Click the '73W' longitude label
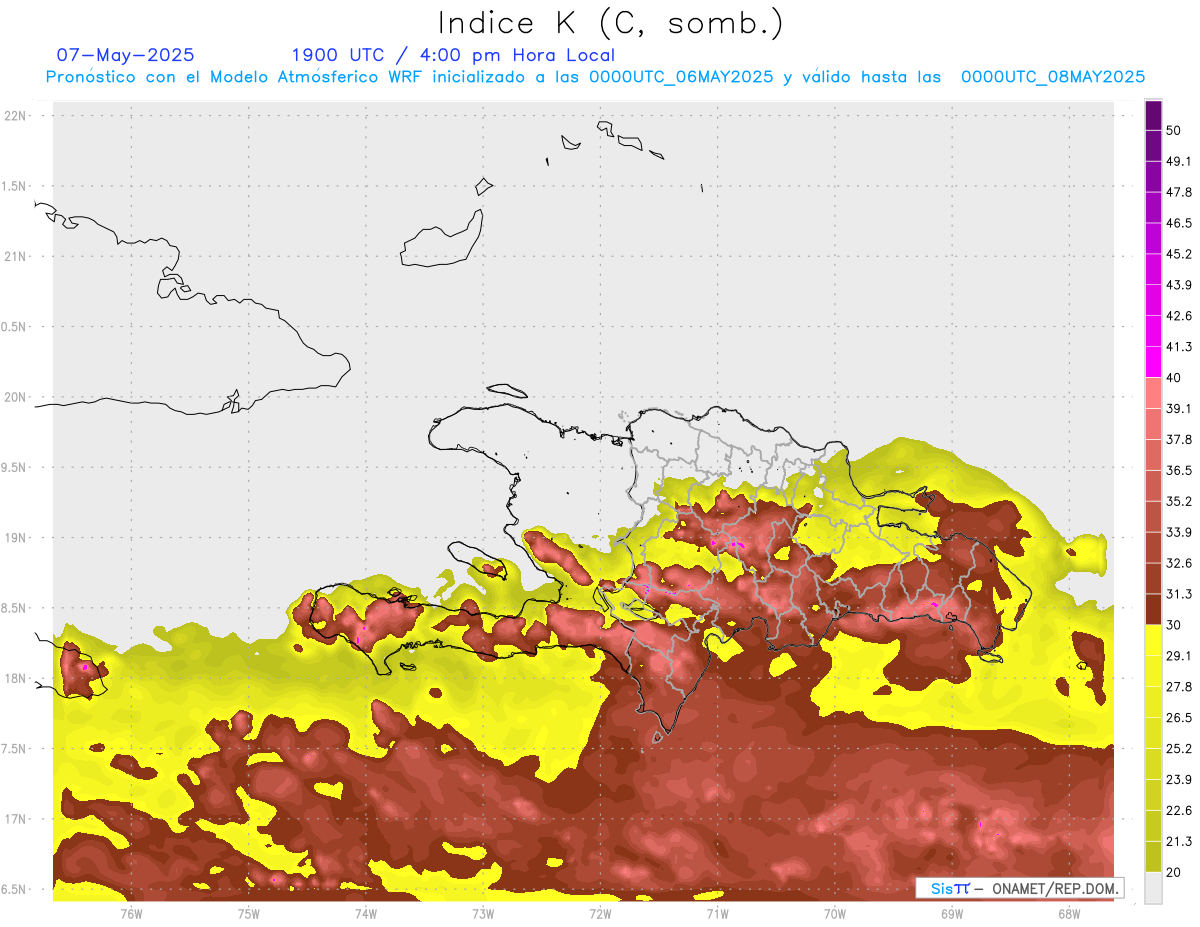1200x927 pixels. point(483,913)
